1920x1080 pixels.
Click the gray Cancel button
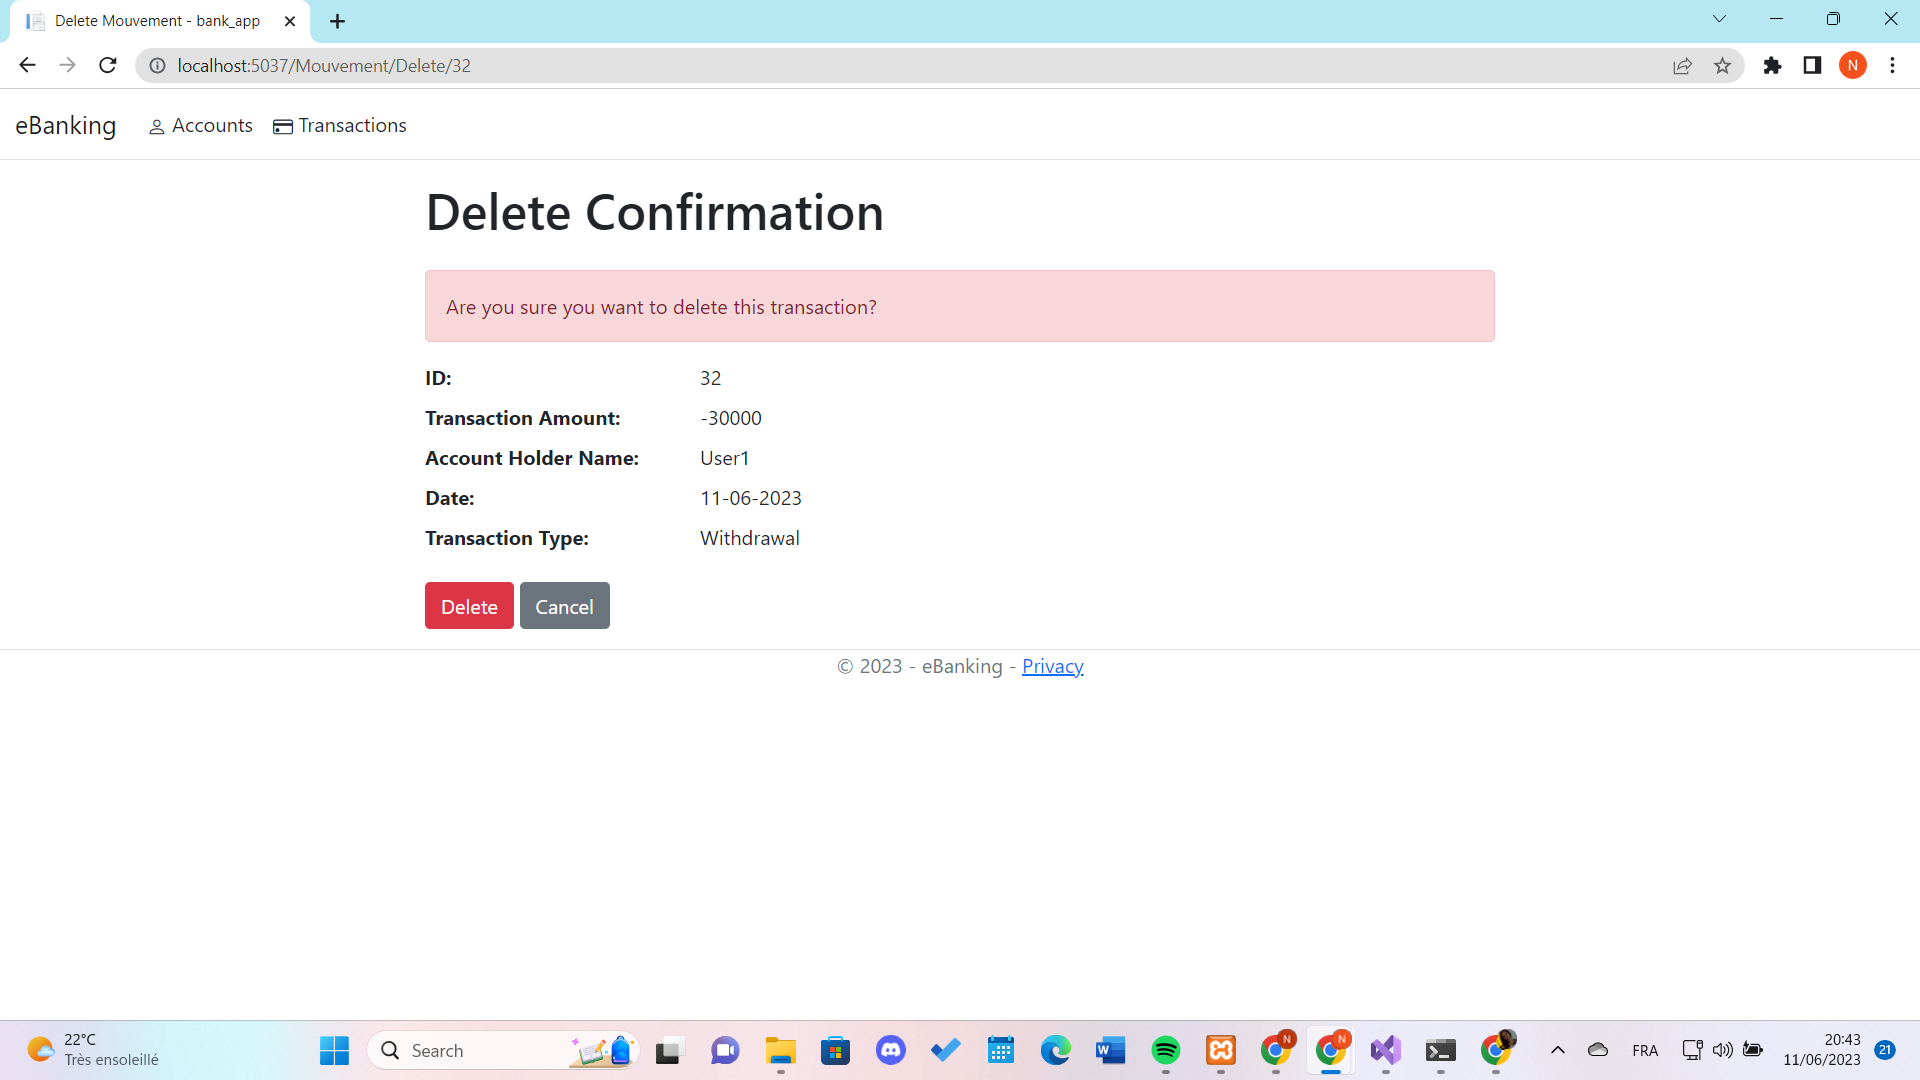click(x=564, y=606)
